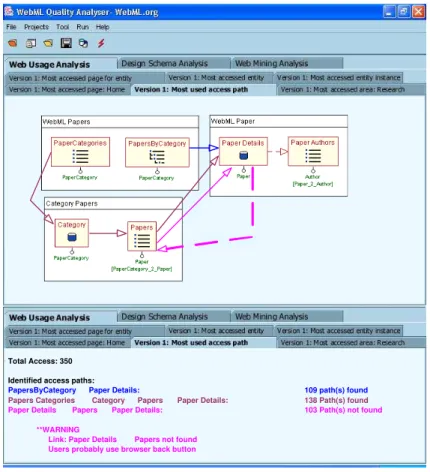Open the File menu
Viewport: 430px width, 472px height.
click(x=11, y=27)
